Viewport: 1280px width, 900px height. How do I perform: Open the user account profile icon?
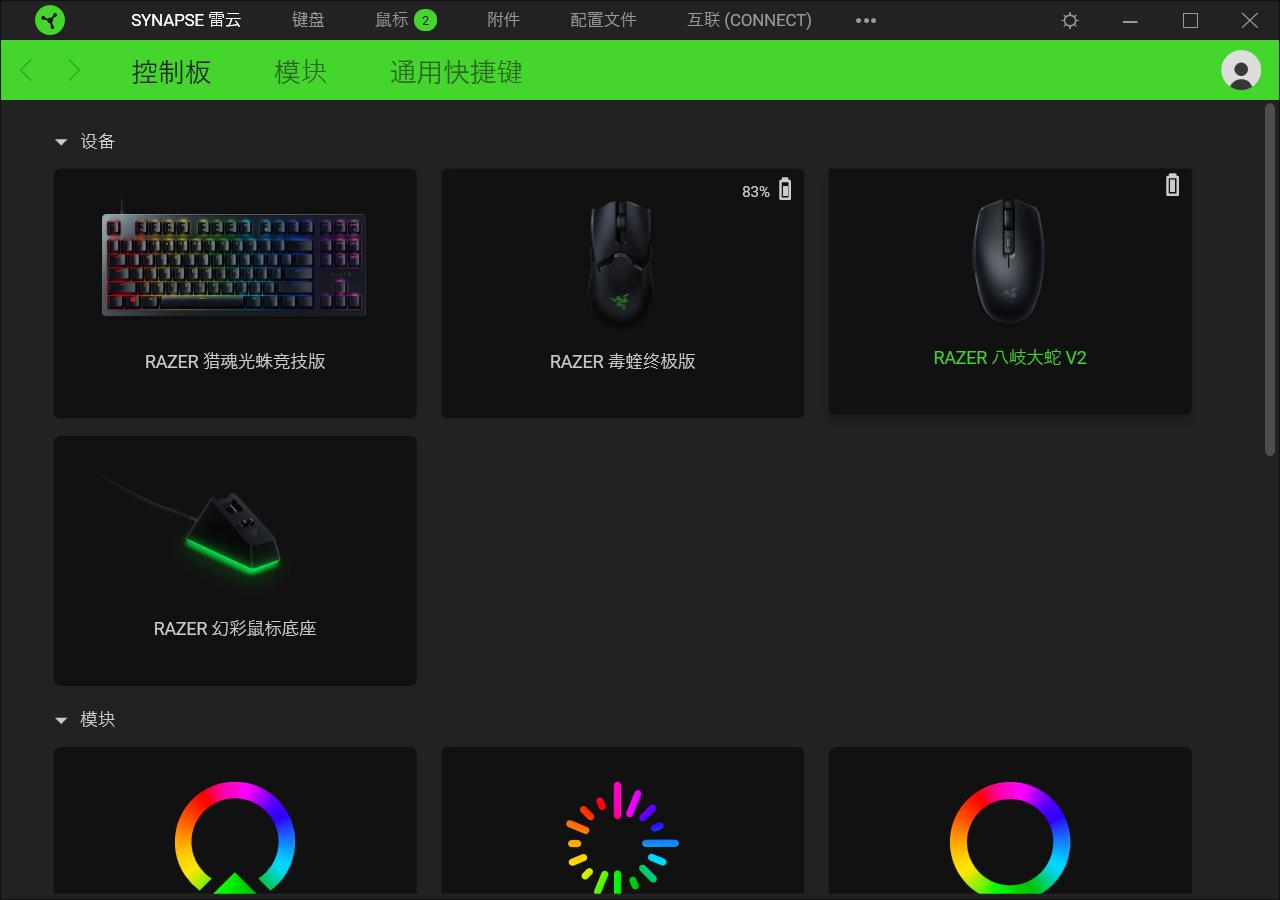pos(1240,70)
